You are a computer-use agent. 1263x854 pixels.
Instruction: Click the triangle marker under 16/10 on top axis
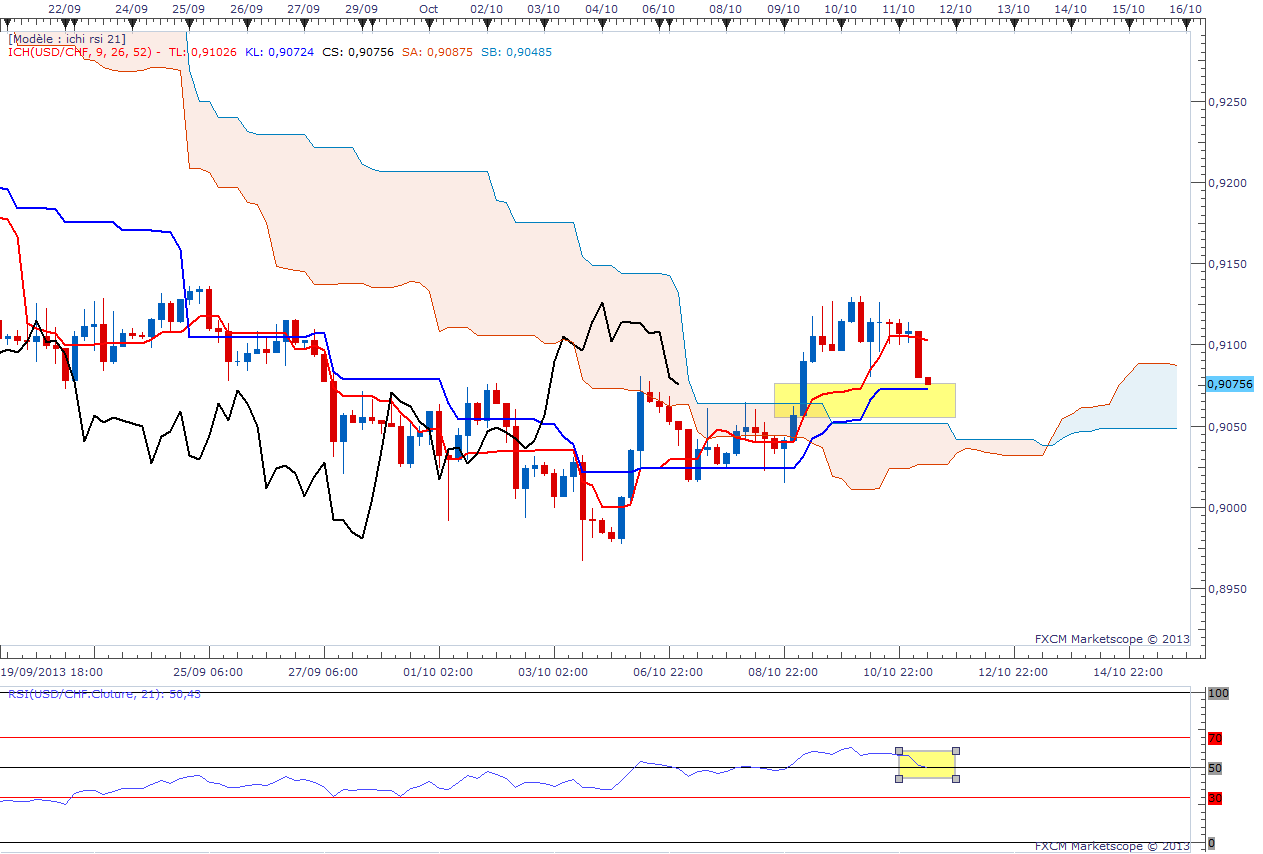coord(1186,26)
